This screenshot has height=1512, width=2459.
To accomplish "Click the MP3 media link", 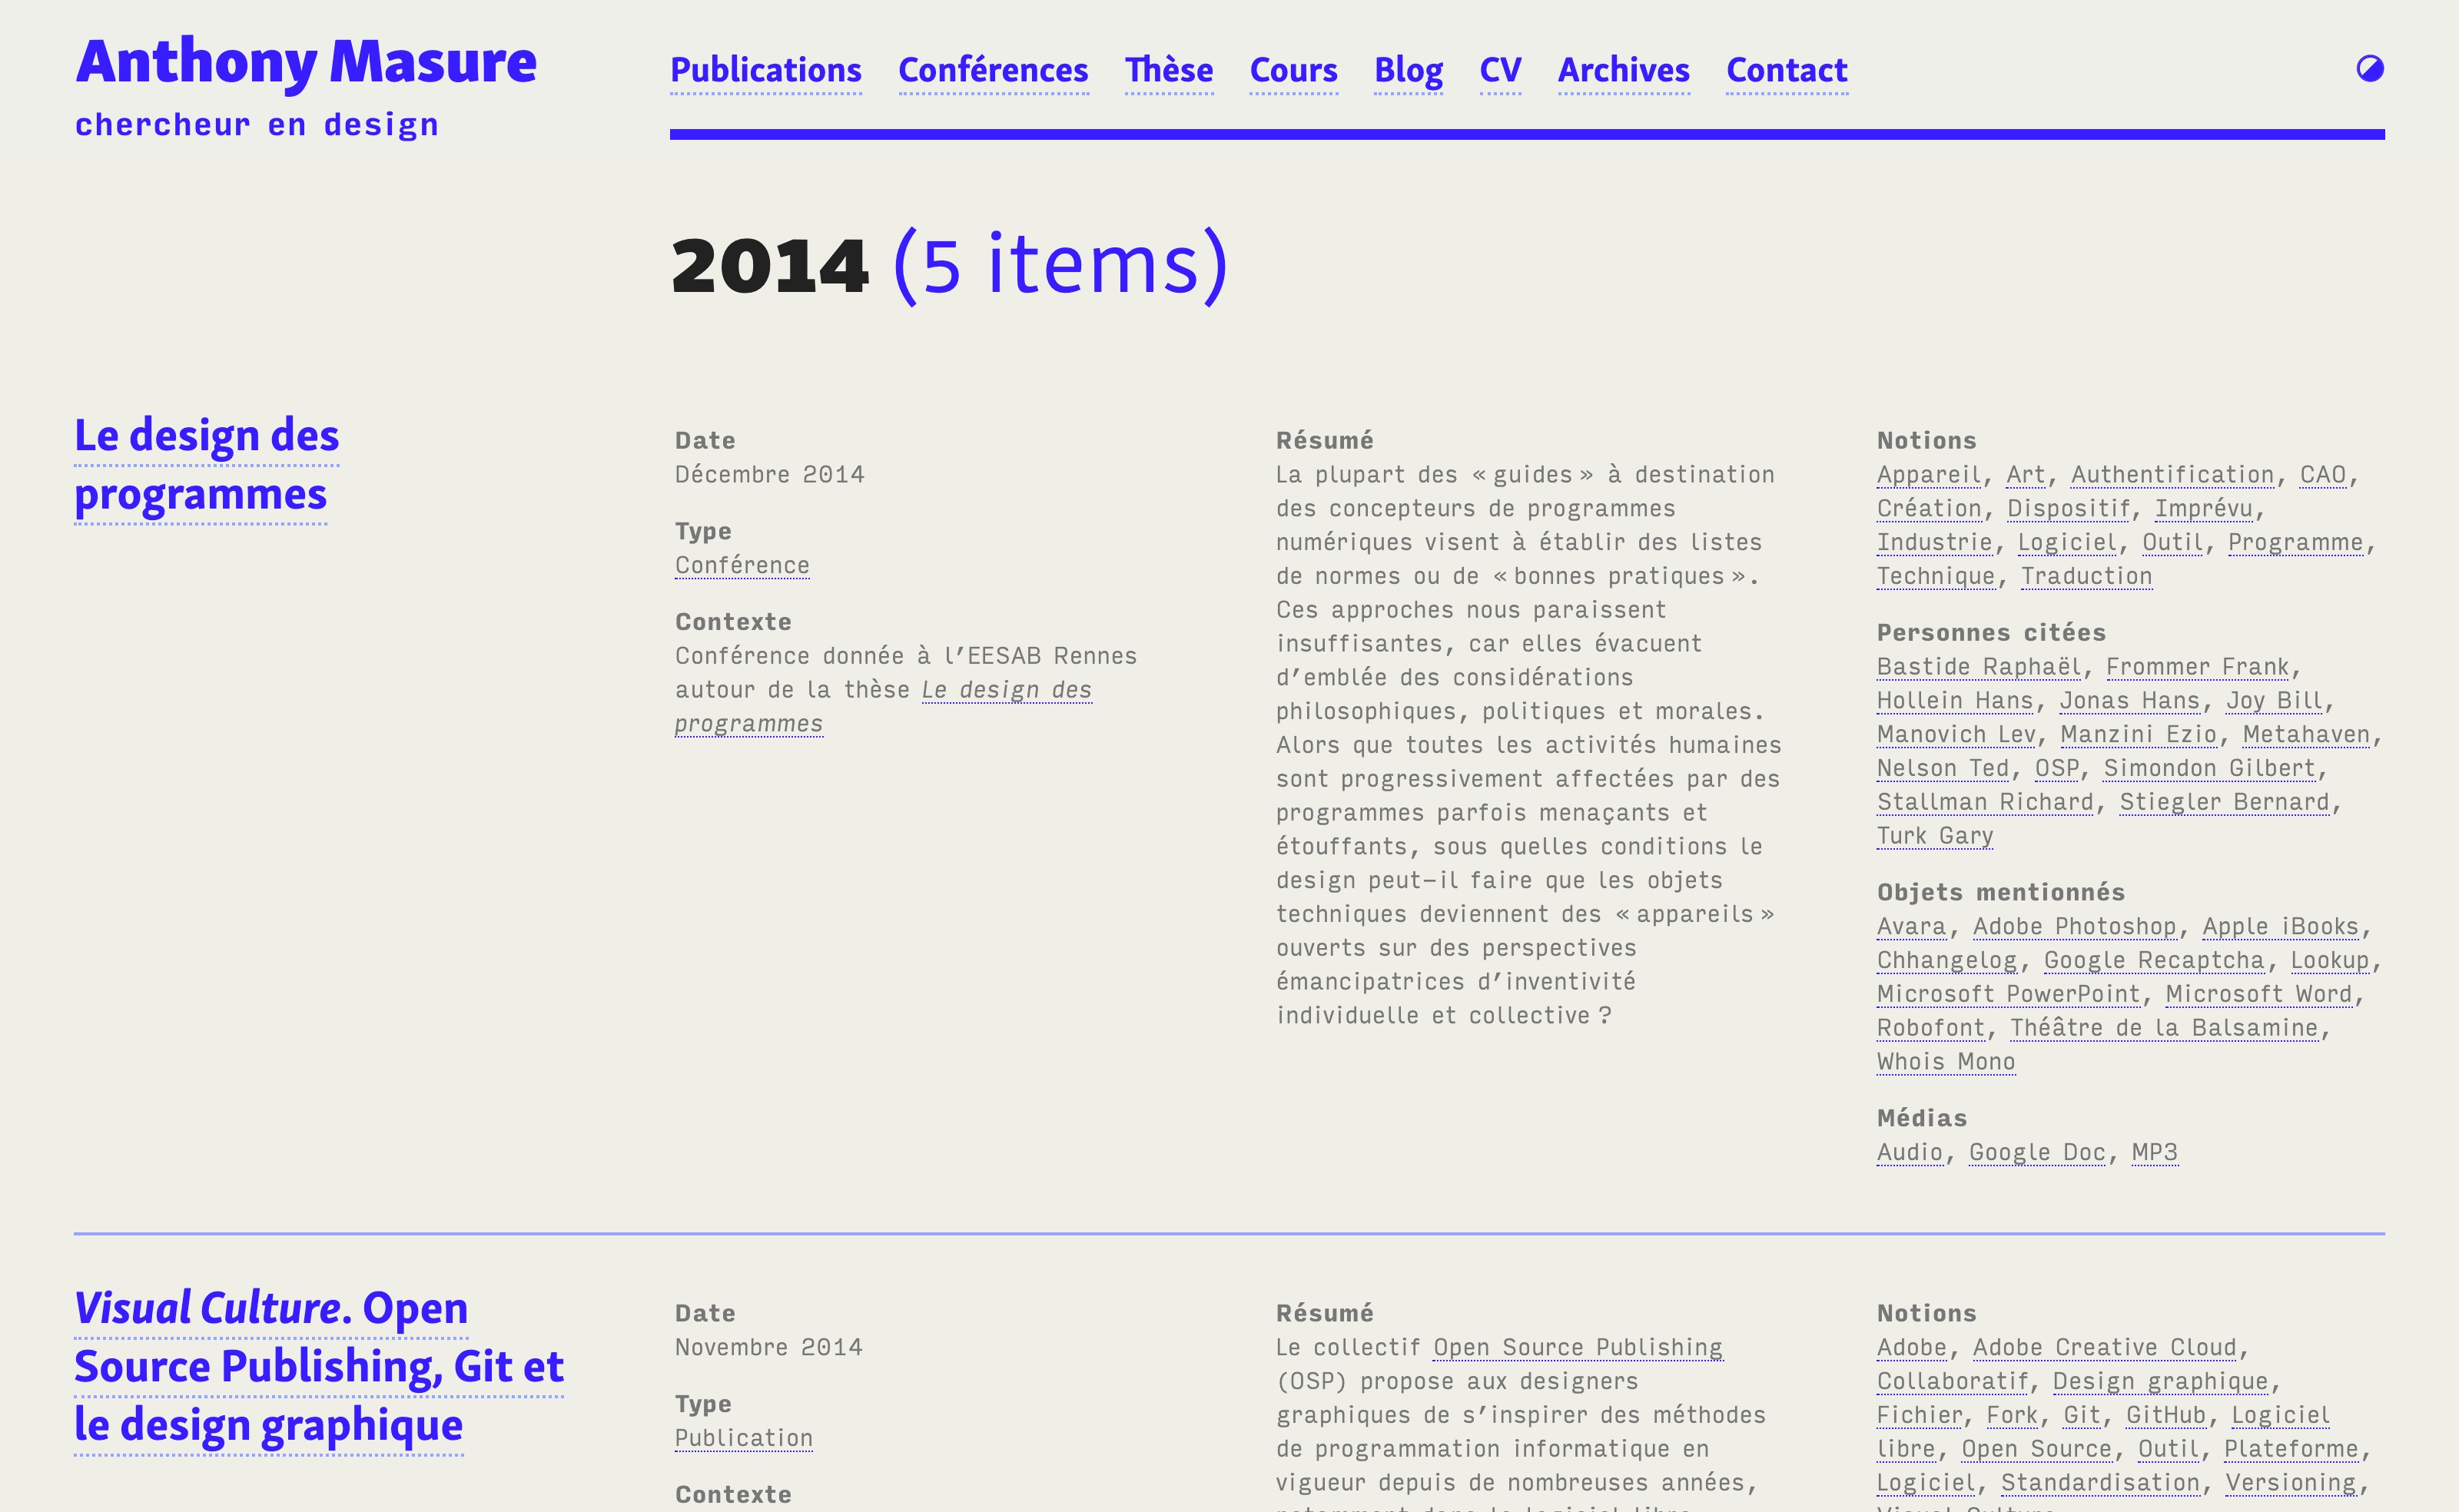I will (2153, 1152).
